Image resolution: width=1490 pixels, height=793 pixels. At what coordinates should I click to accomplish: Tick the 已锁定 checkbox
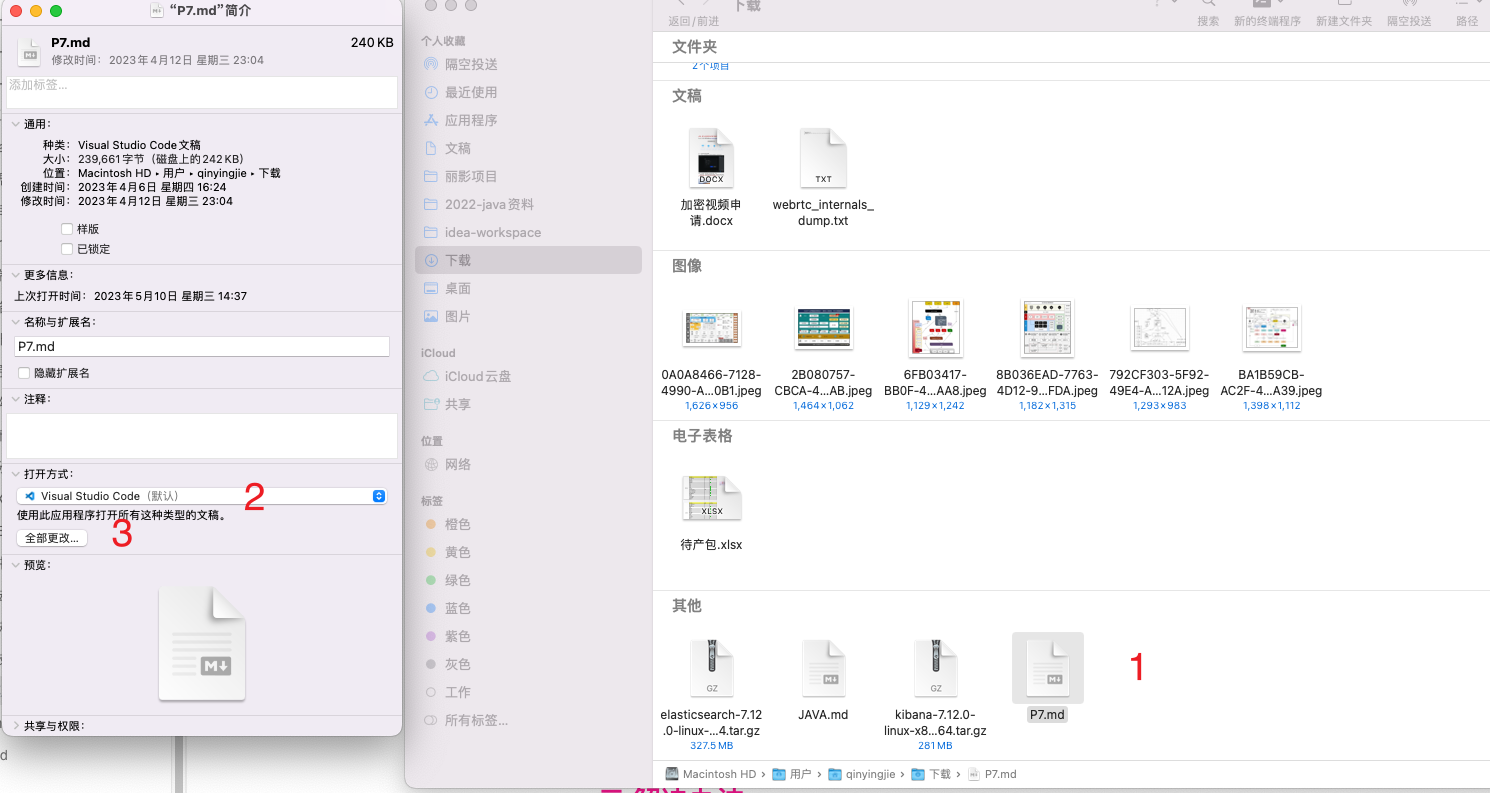pyautogui.click(x=67, y=249)
